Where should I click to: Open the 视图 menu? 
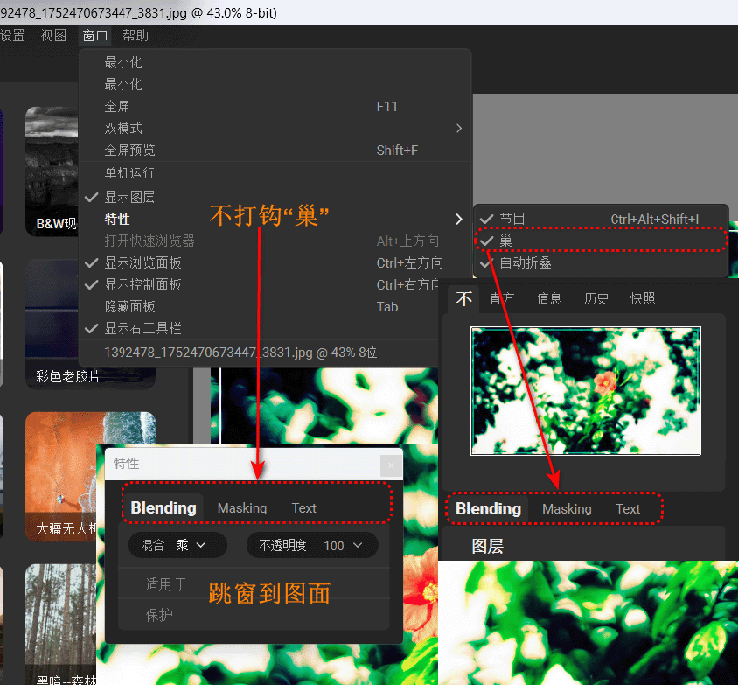[54, 35]
